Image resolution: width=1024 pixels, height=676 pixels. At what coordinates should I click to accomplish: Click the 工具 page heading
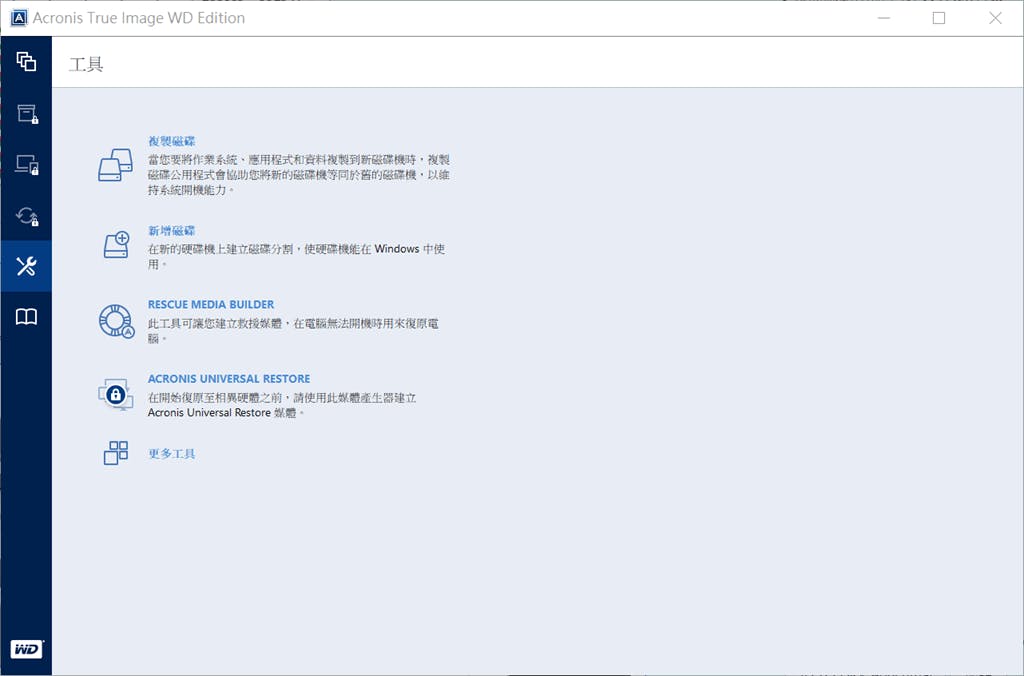coord(86,64)
